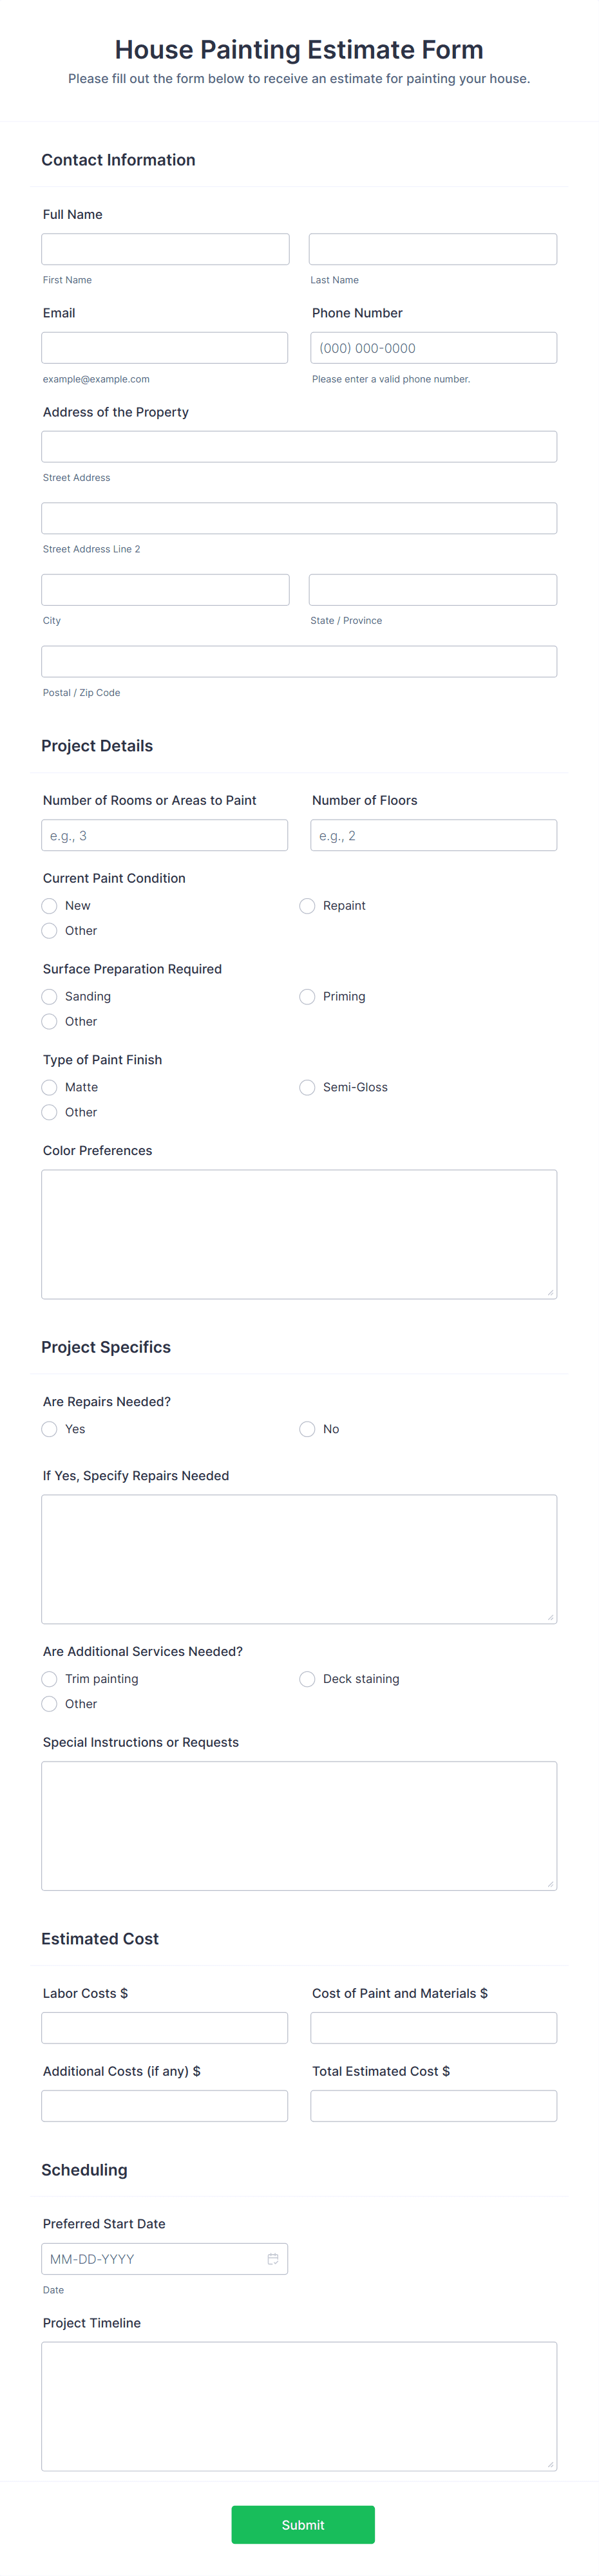Image resolution: width=599 pixels, height=2576 pixels.
Task: Select No for repairs needed
Action: [x=307, y=1429]
